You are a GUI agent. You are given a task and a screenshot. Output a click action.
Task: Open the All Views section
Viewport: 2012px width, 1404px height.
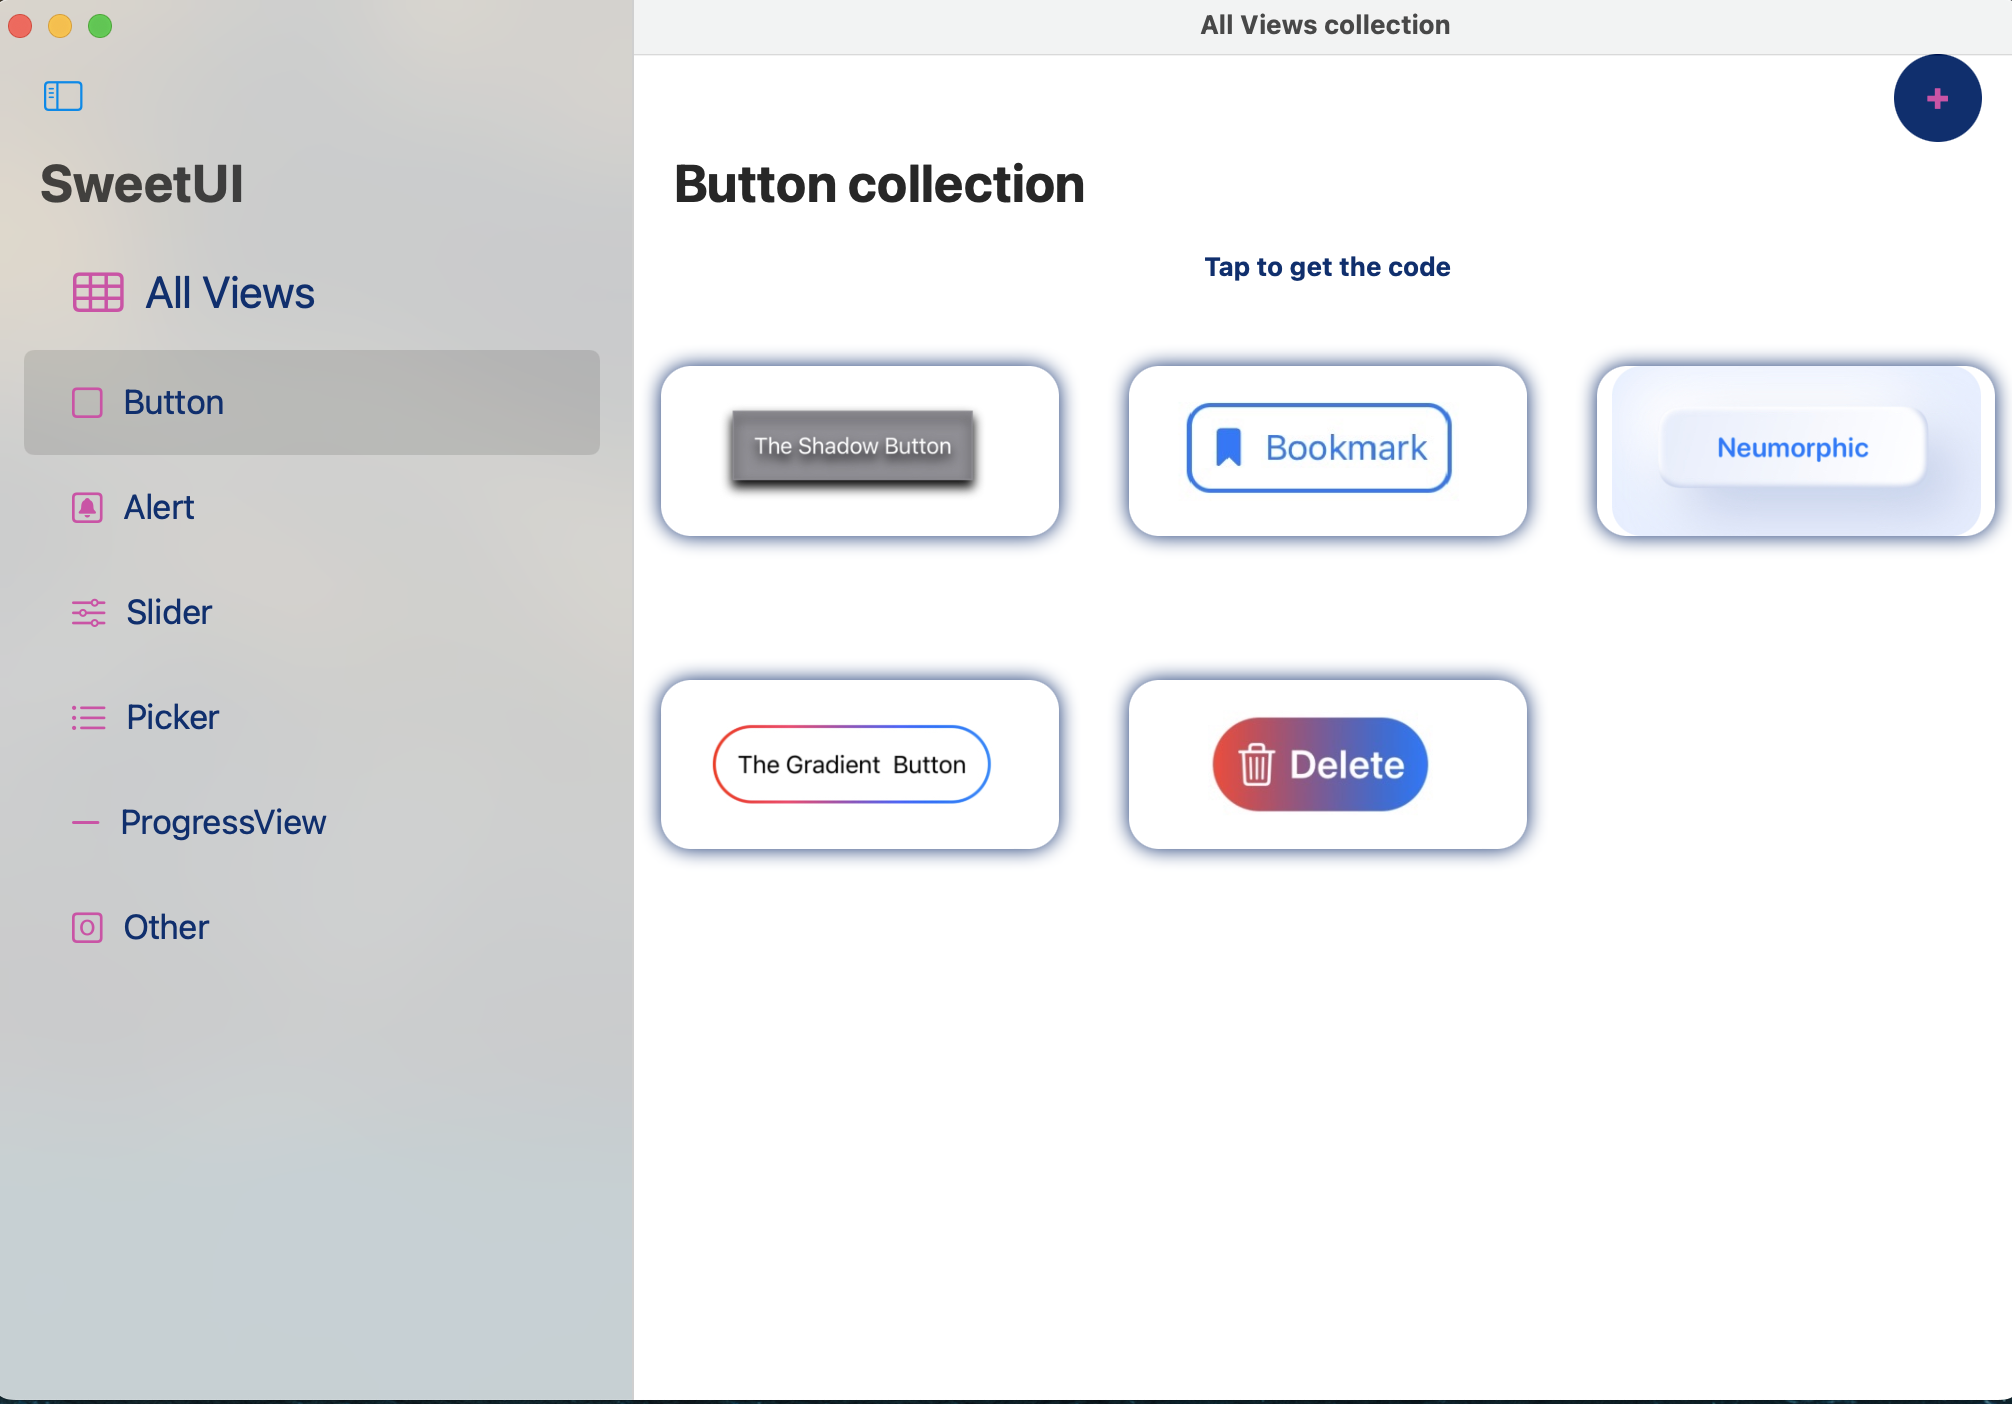pos(229,293)
